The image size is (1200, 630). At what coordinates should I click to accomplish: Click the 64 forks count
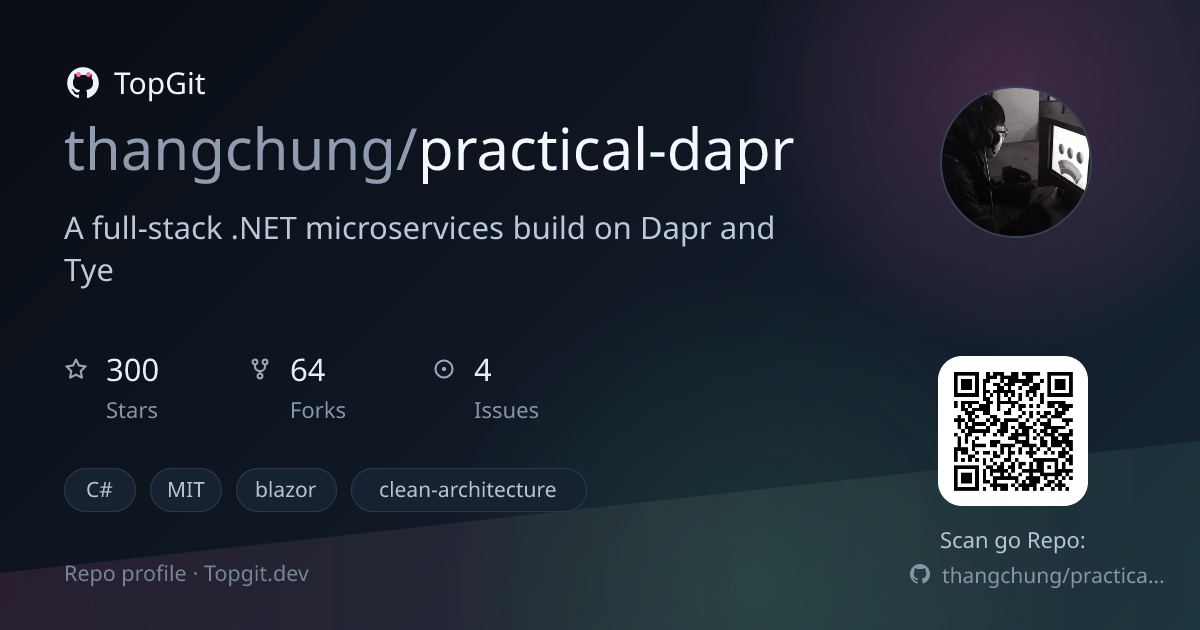308,370
